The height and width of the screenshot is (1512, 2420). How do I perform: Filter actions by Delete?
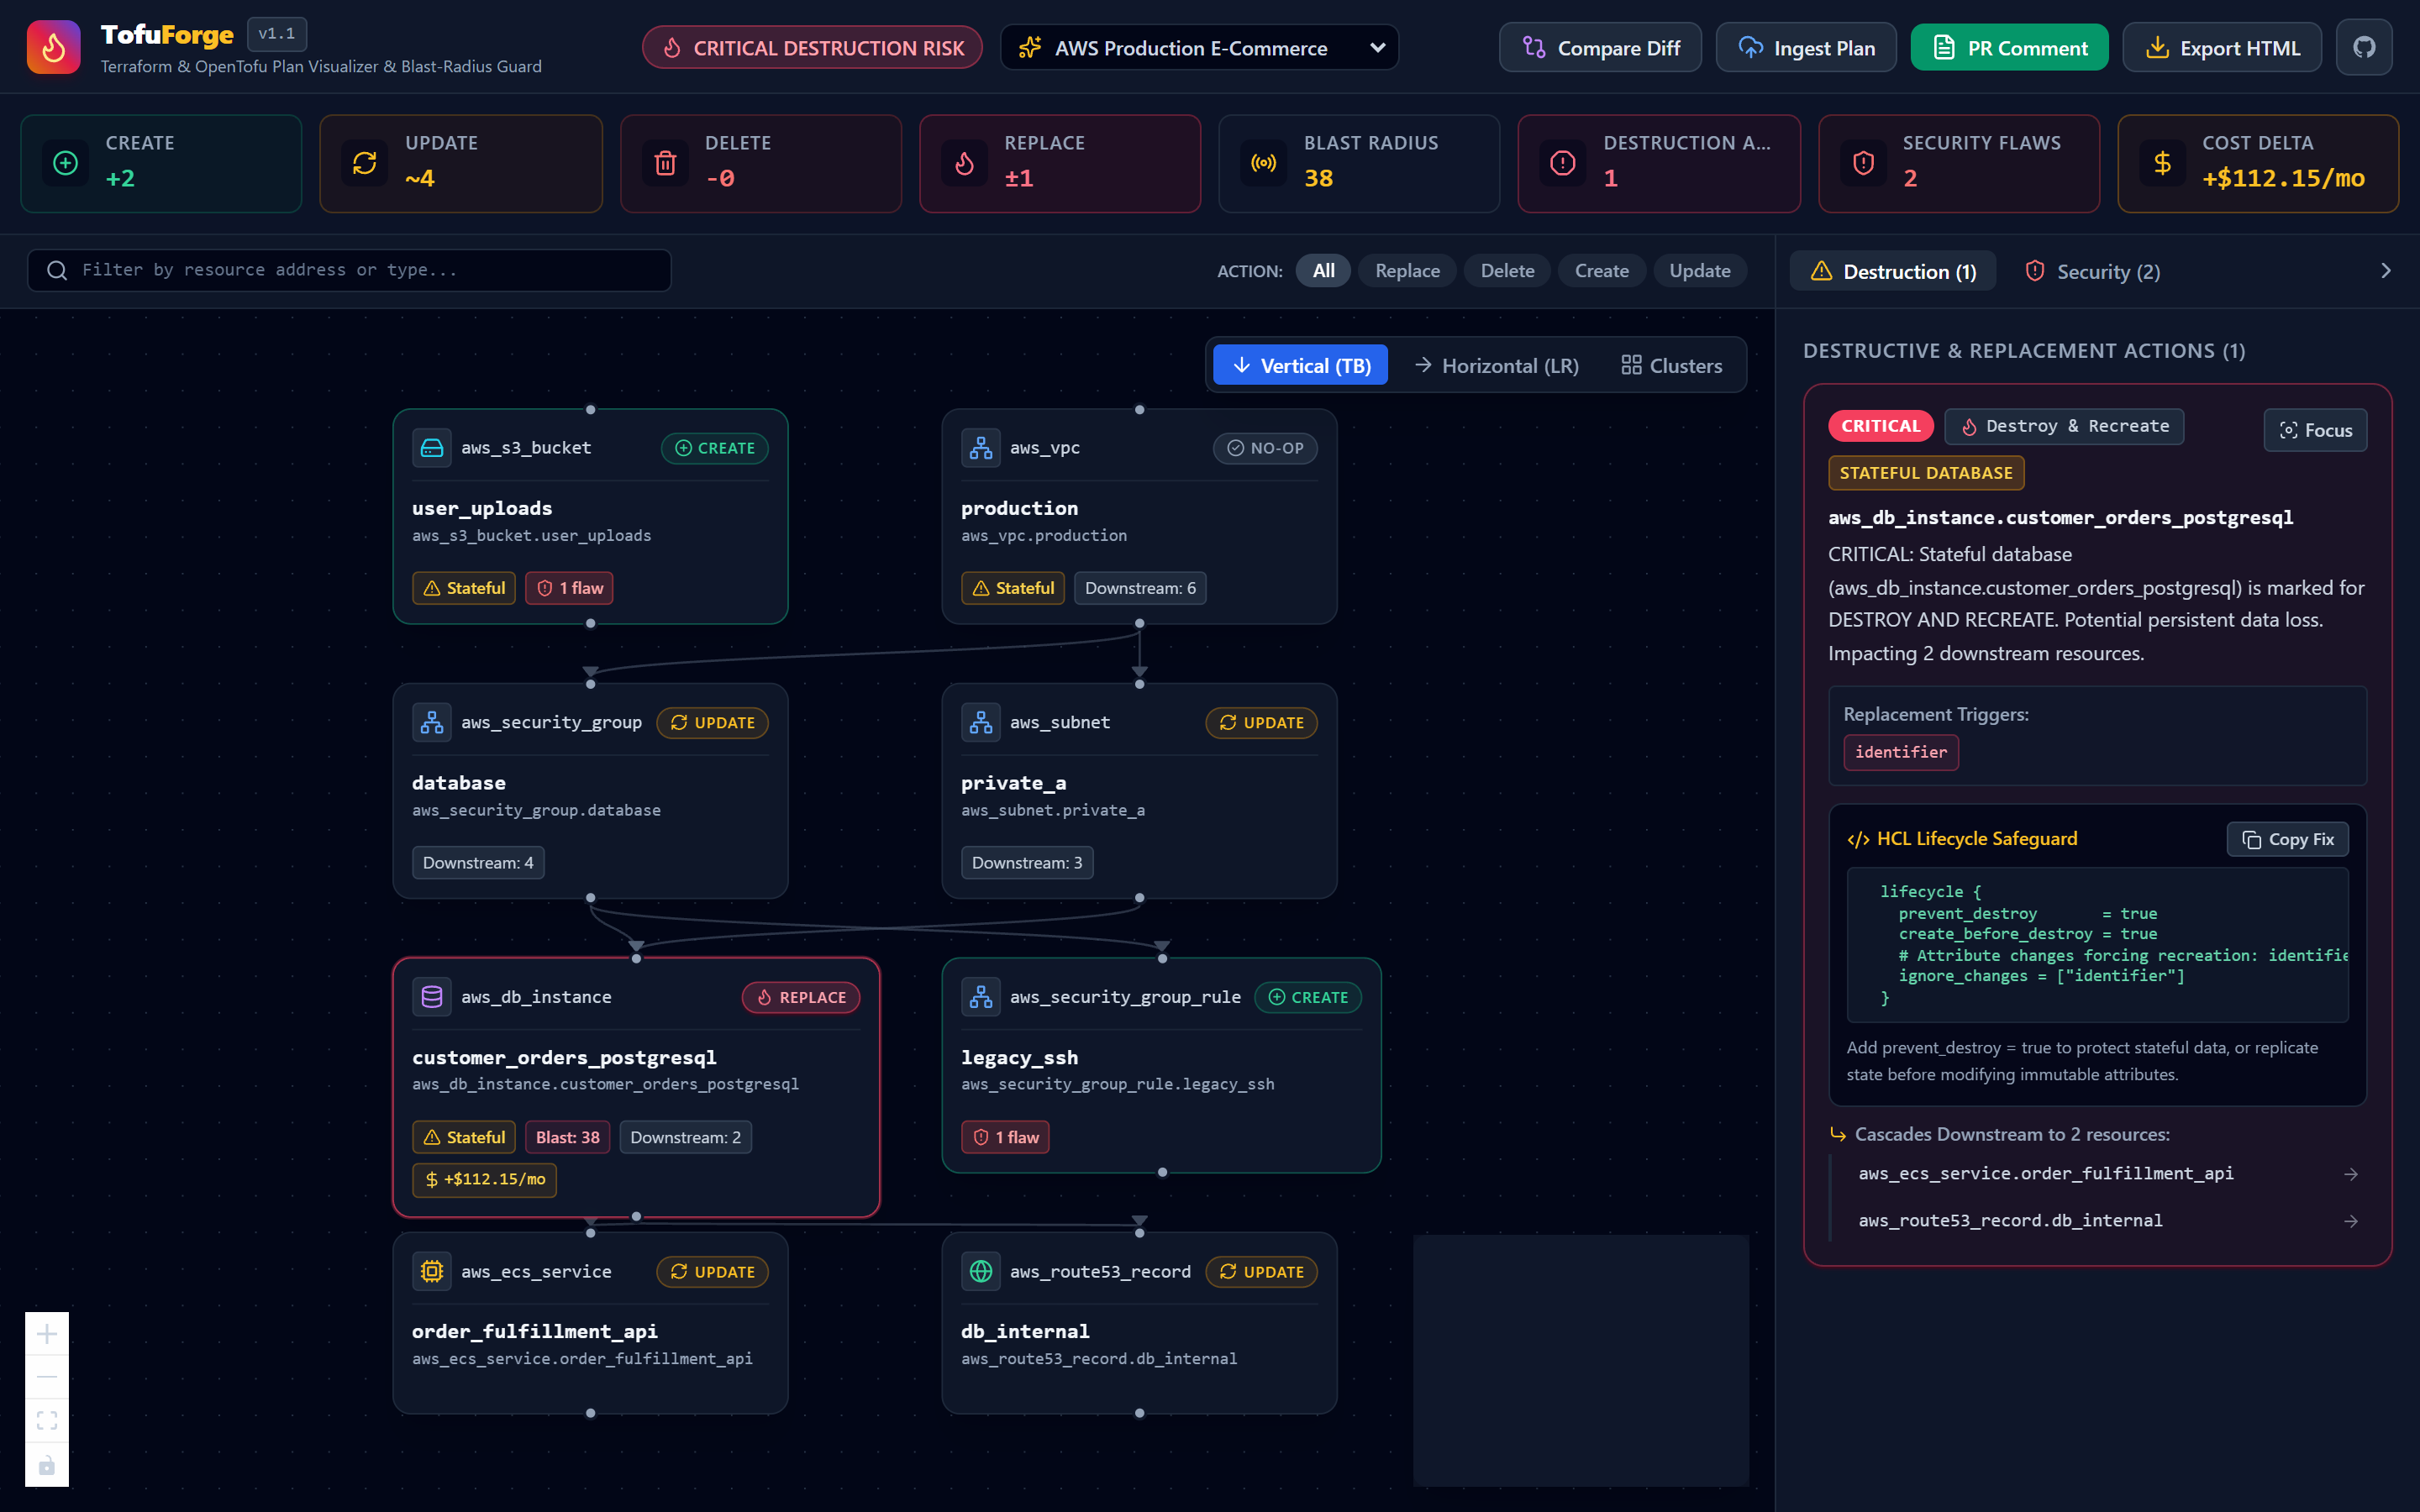coord(1507,271)
